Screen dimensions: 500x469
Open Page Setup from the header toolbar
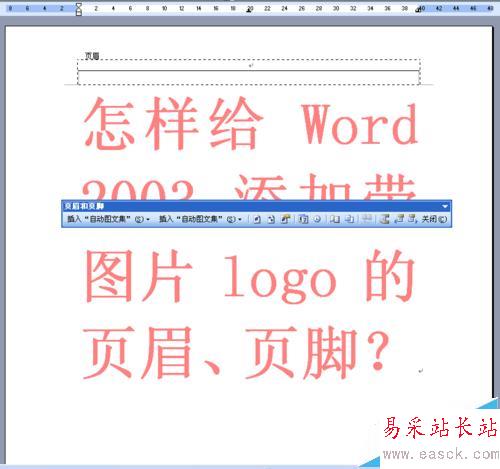[335, 219]
